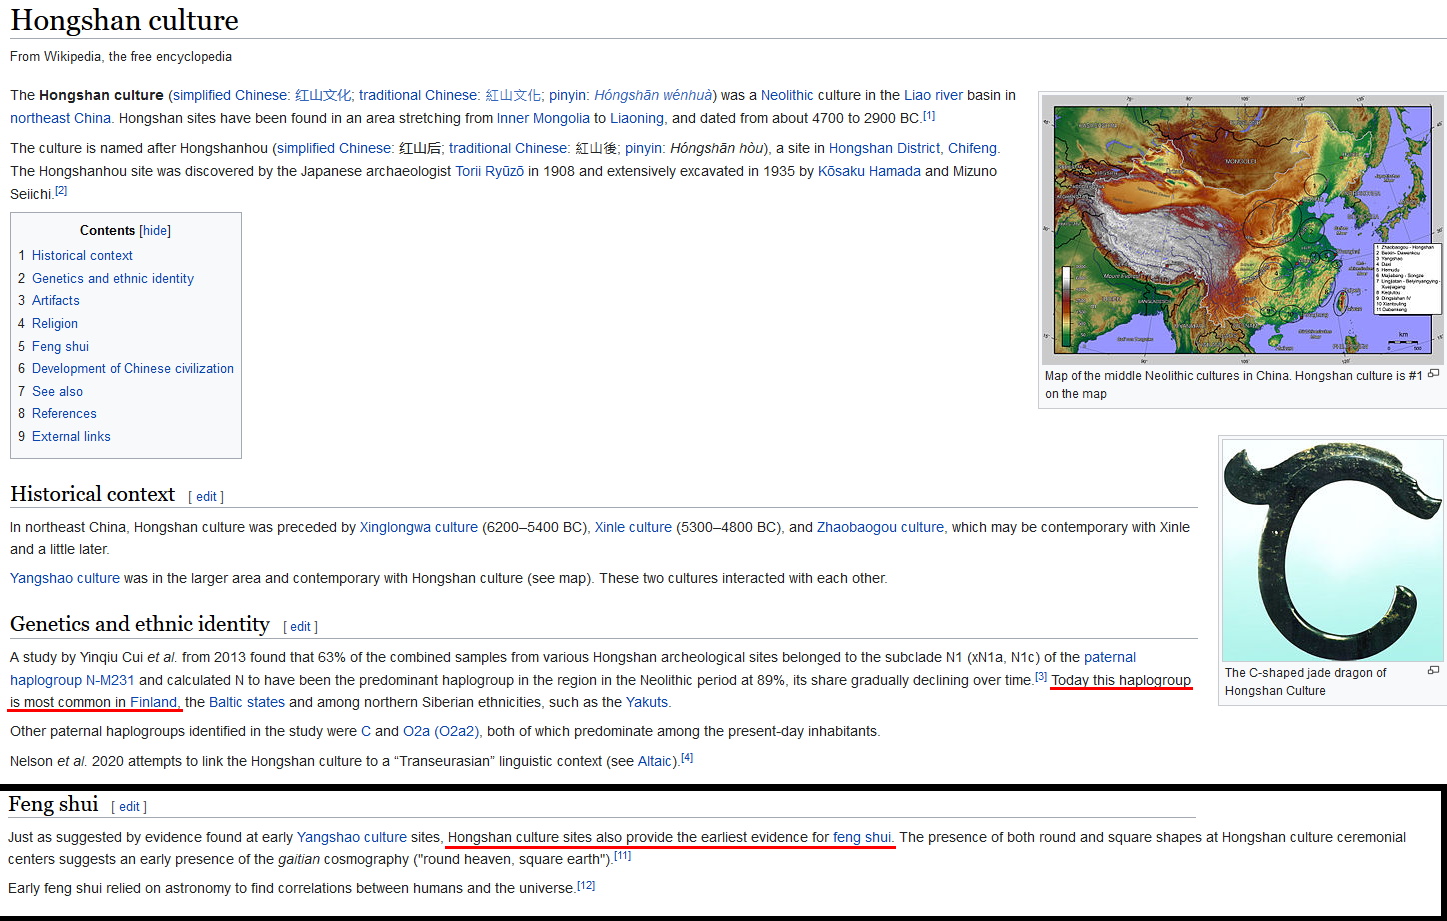Open Yangshao culture link in Feng shui section
The width and height of the screenshot is (1447, 921).
coord(352,838)
